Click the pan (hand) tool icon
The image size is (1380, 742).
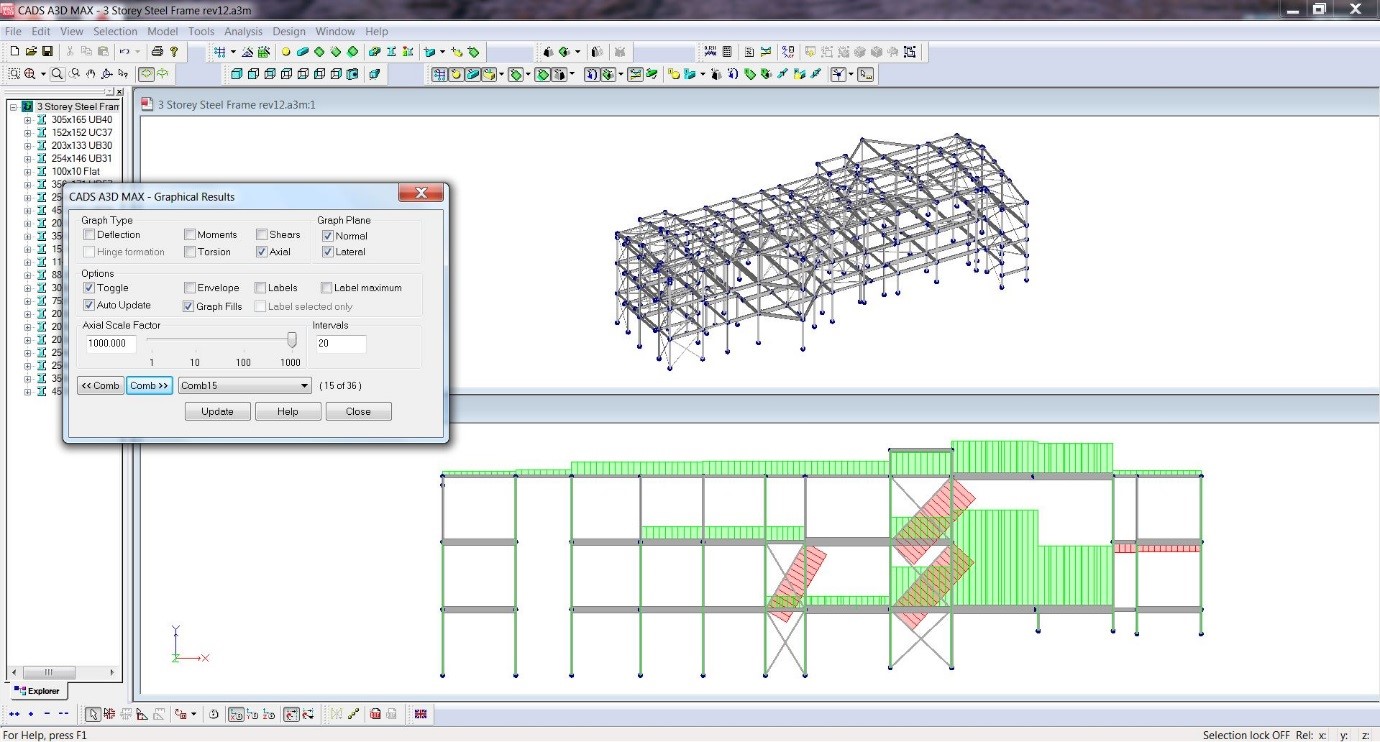click(92, 74)
